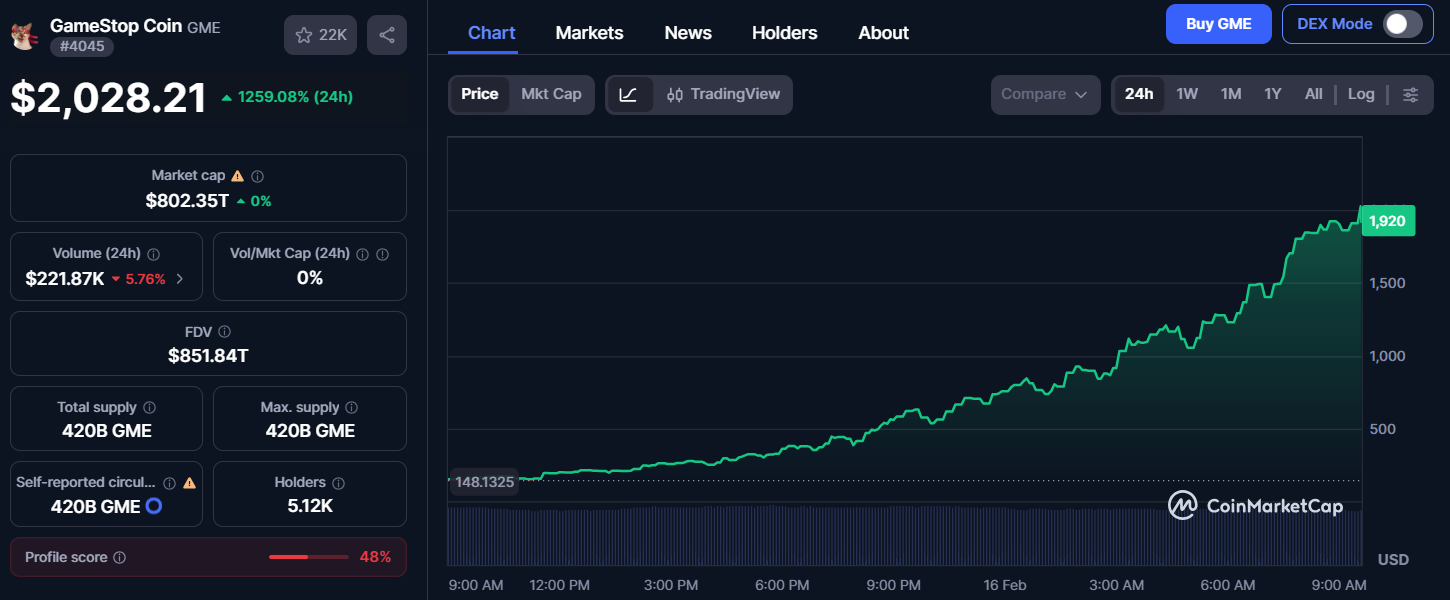Add GME to watchlist via star button
Viewport: 1450px width, 600px height.
pyautogui.click(x=321, y=35)
